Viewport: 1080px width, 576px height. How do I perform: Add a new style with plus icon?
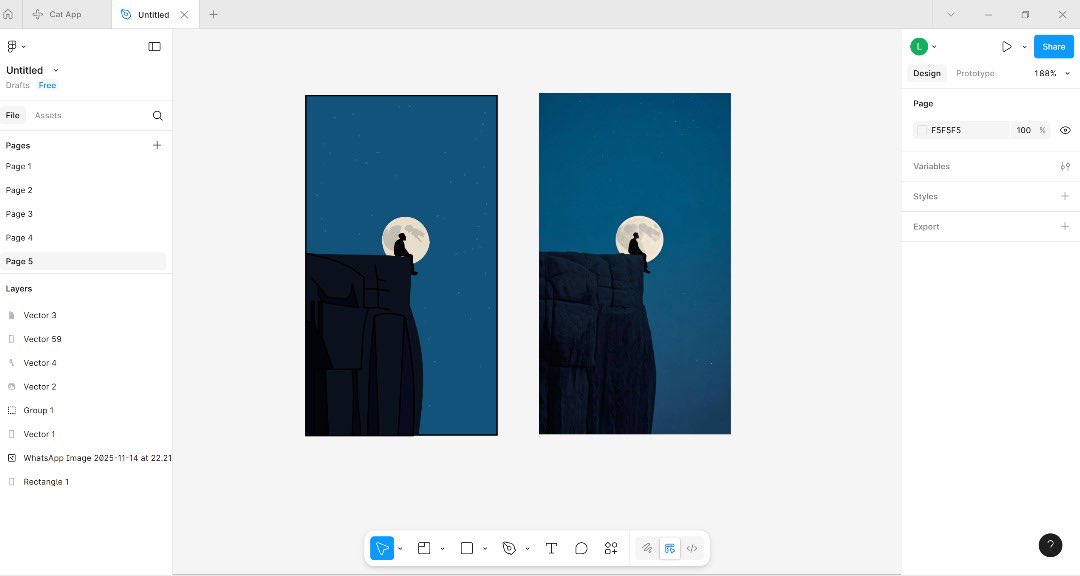point(1065,196)
